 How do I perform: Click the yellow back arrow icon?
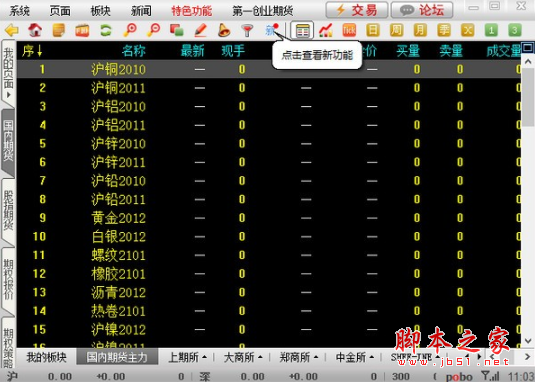point(12,30)
